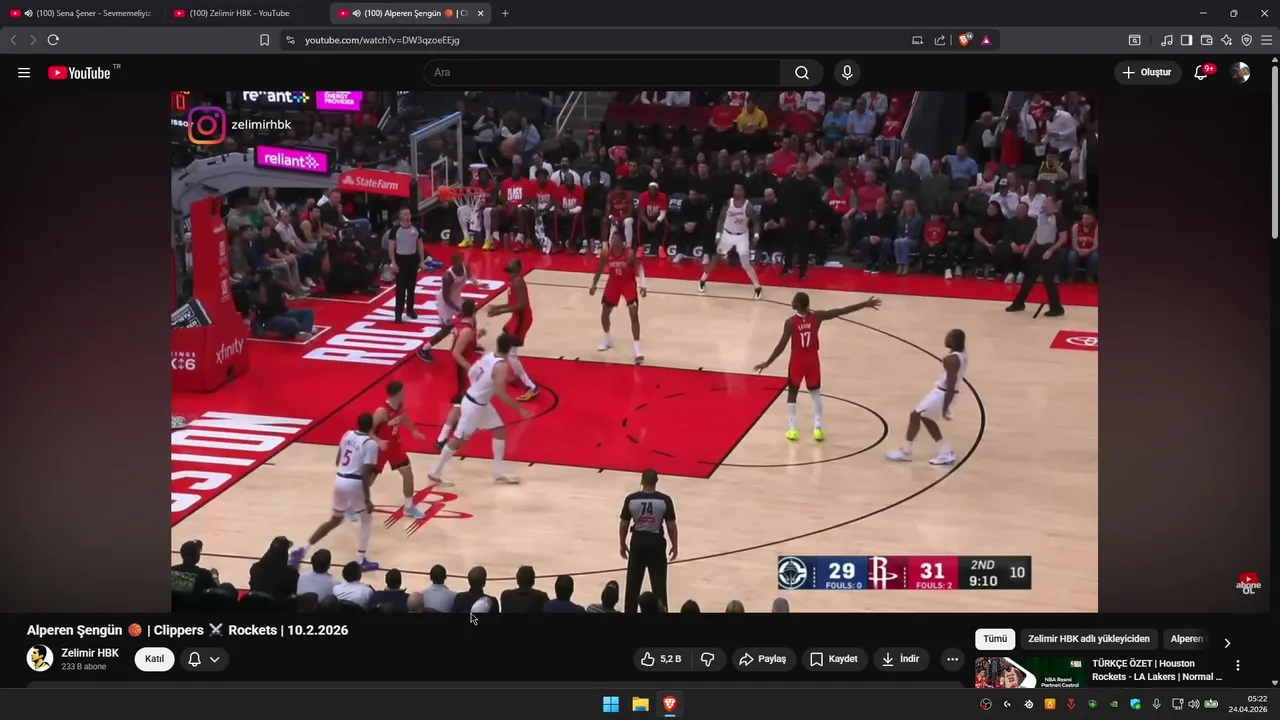
Task: Click the Brave browser taskbar icon
Action: point(669,704)
